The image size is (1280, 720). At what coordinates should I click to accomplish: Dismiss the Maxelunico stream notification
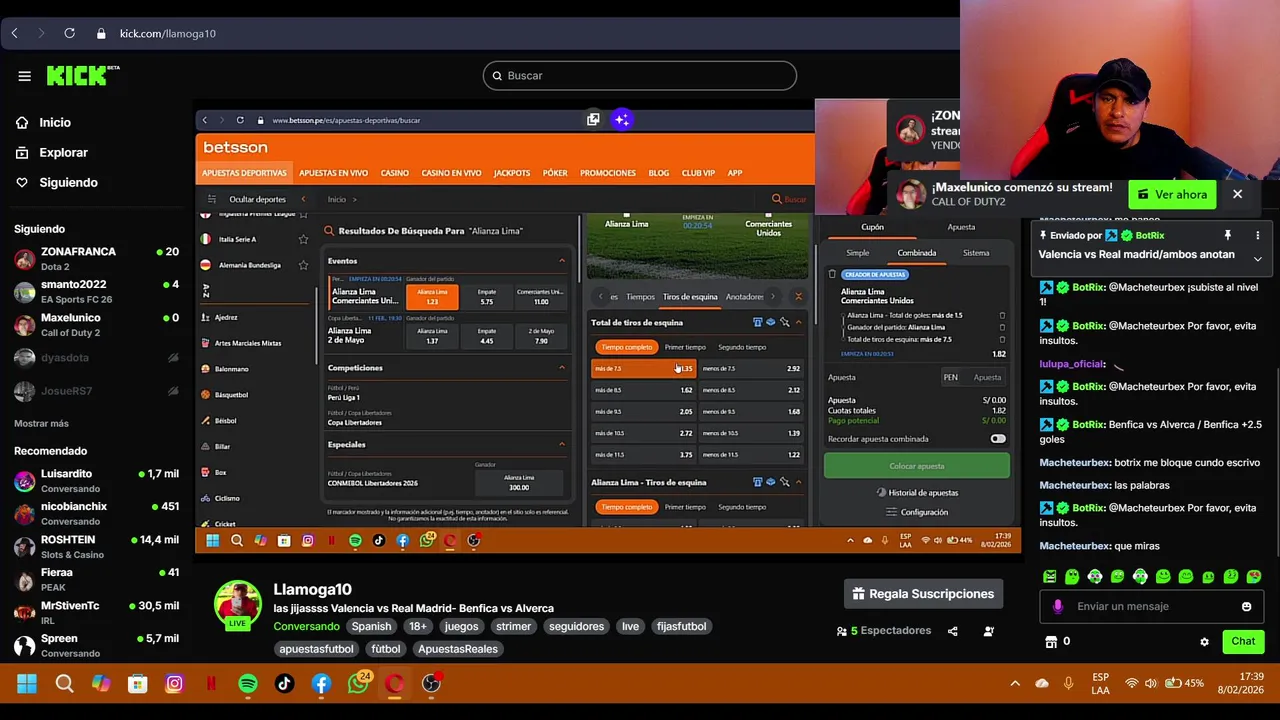[x=1237, y=194]
